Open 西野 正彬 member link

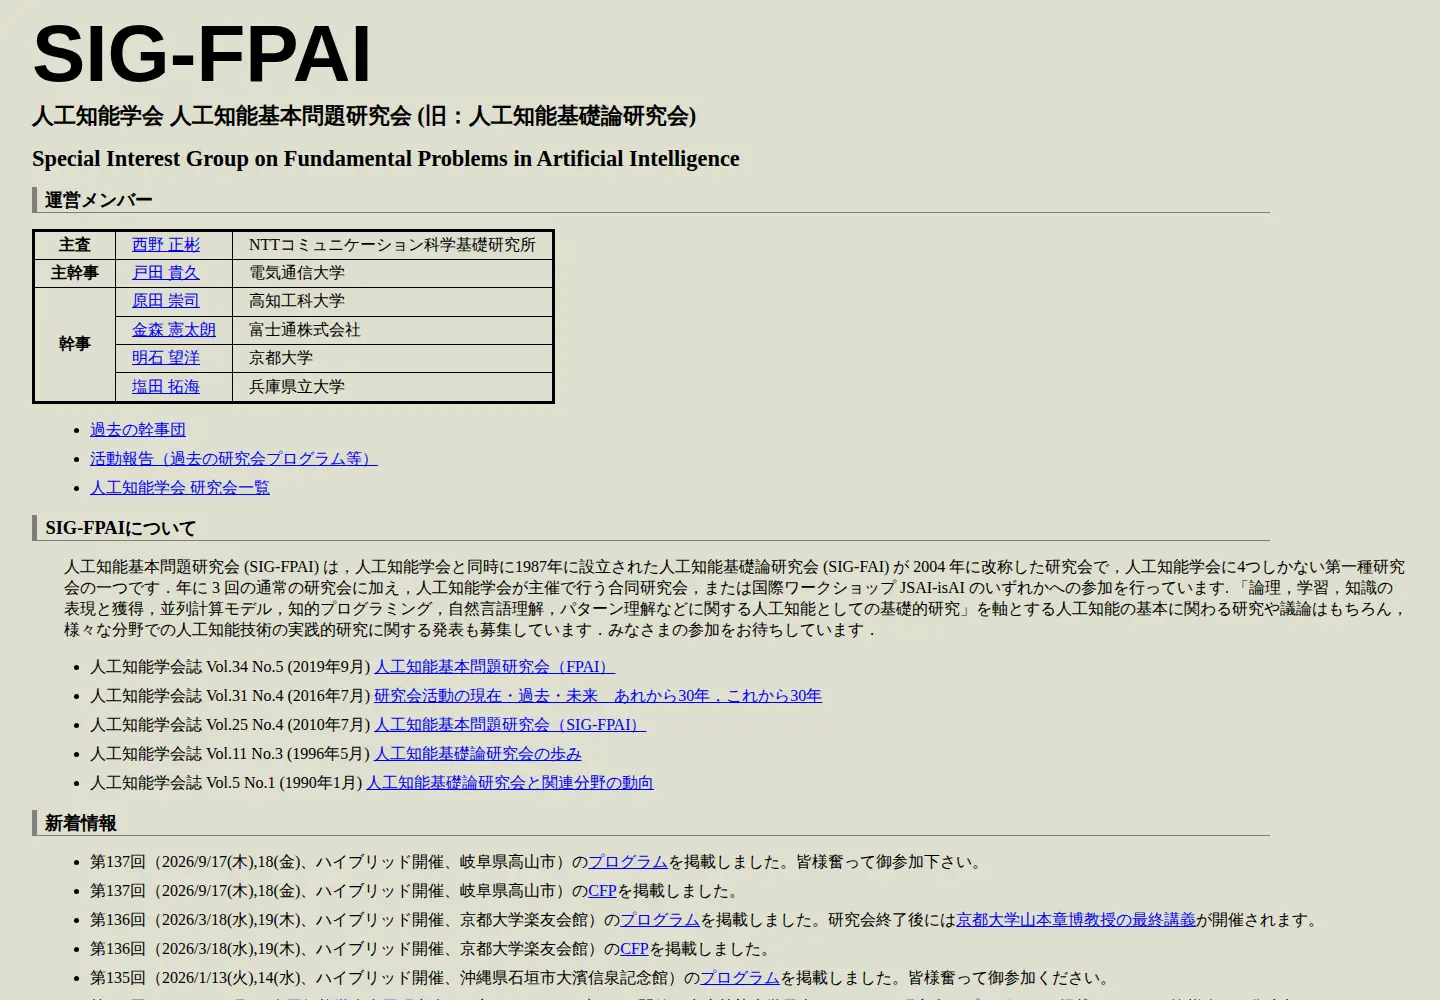coord(166,245)
